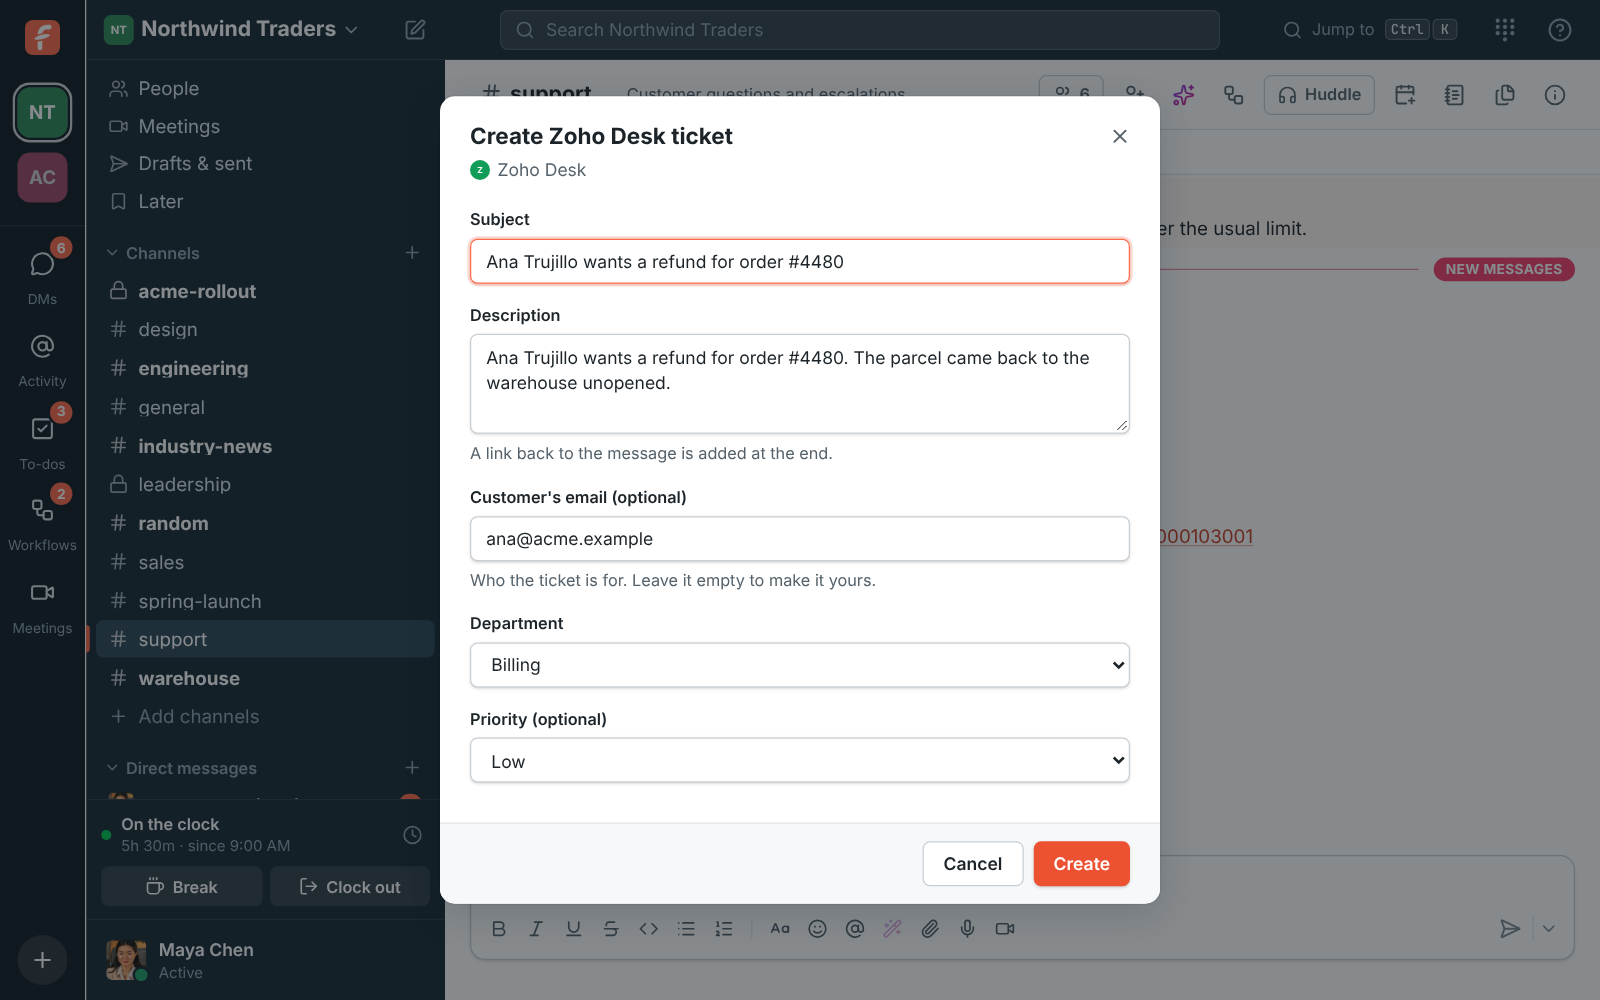Open send options chevron in composer
Screen dimensions: 1600x1000
pos(1548,929)
